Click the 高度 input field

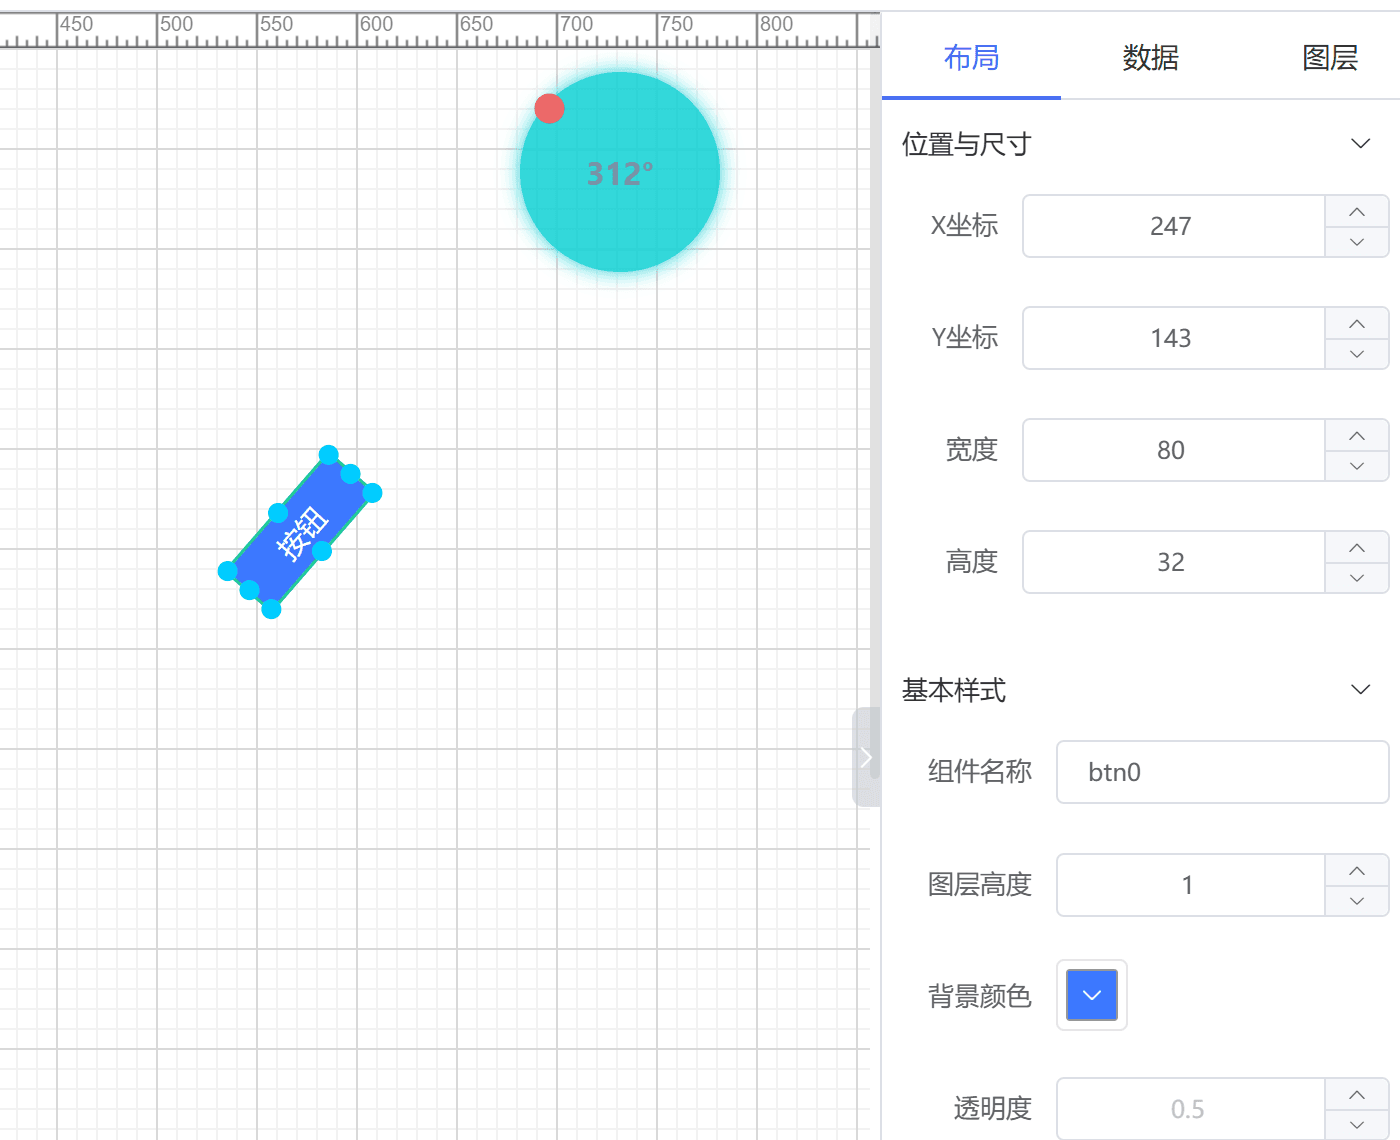1173,562
